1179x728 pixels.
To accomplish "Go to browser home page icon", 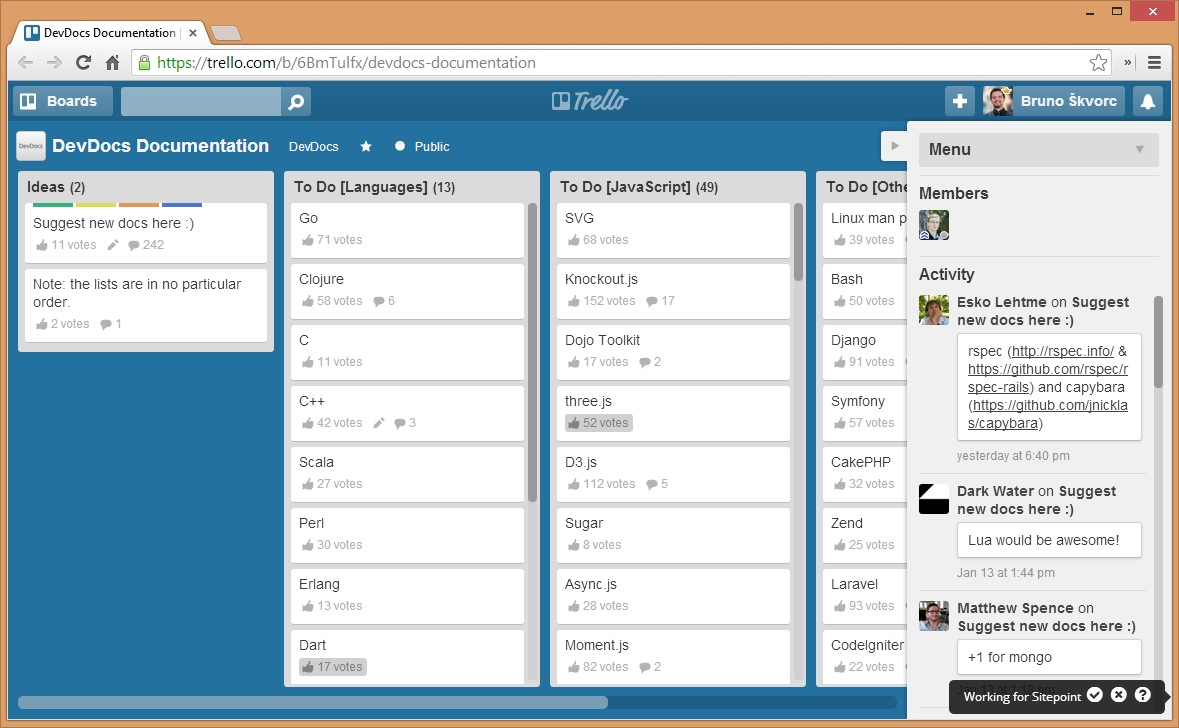I will (x=112, y=63).
